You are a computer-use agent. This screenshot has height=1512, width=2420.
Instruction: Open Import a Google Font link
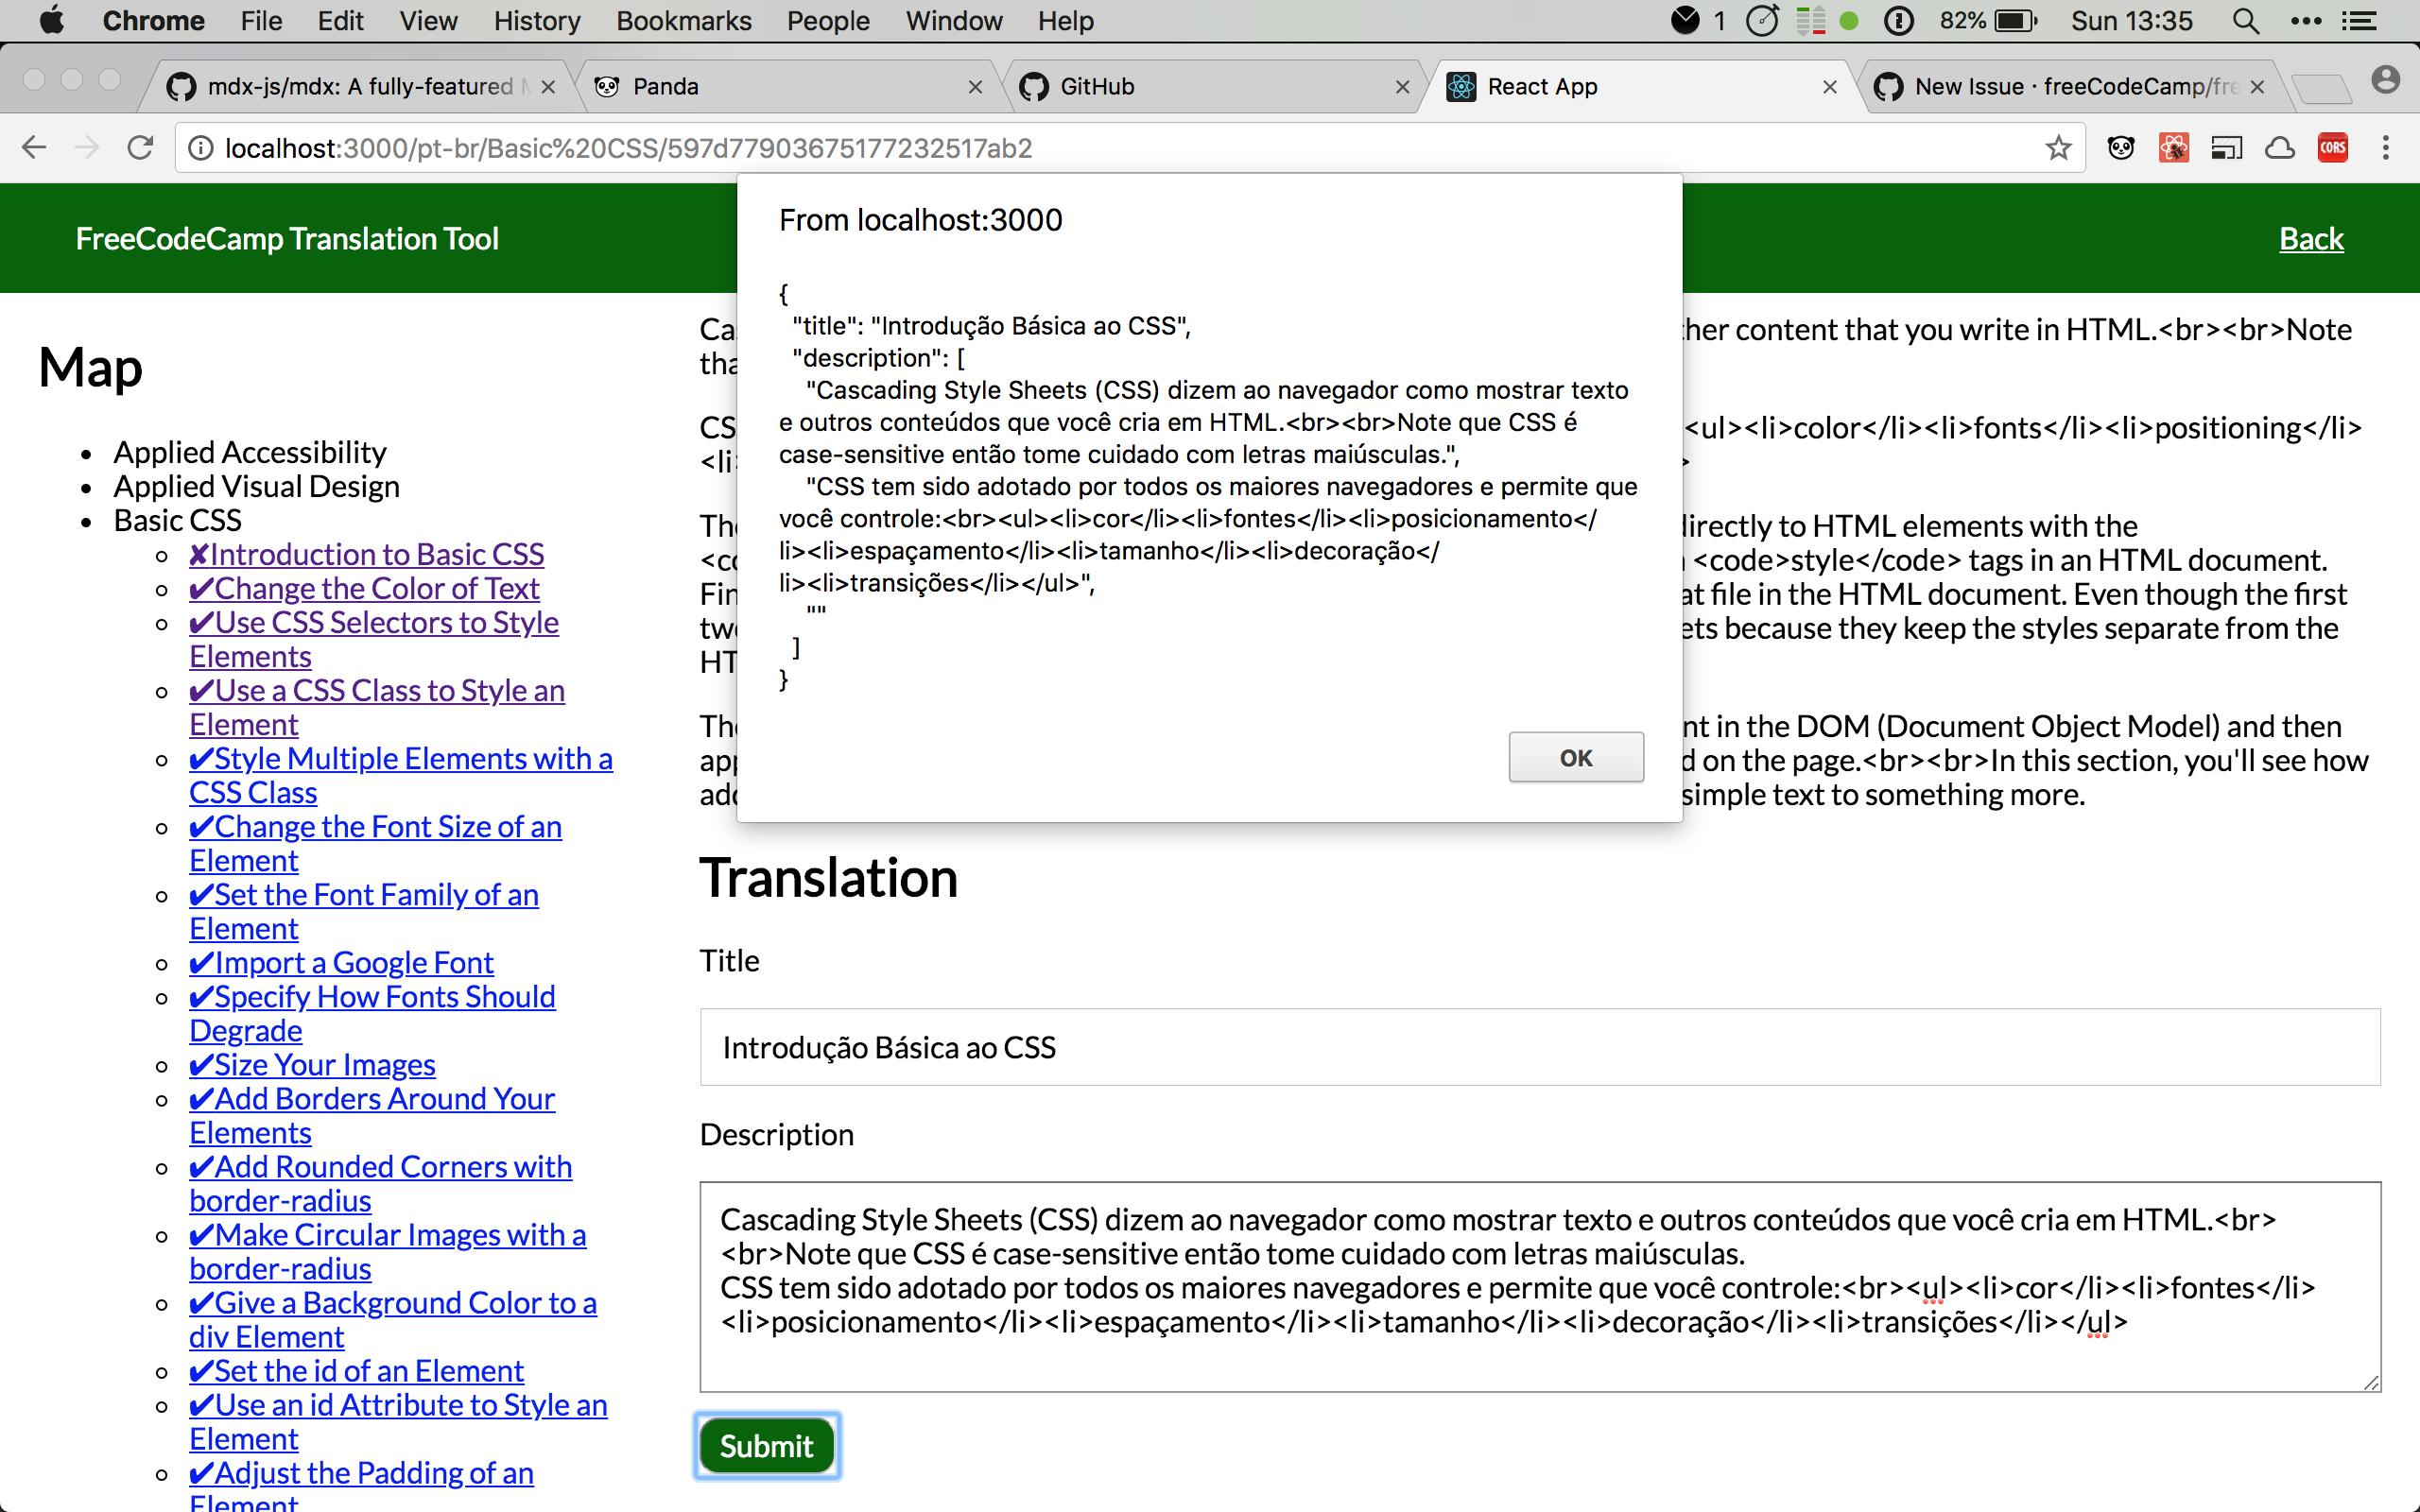[x=341, y=962]
